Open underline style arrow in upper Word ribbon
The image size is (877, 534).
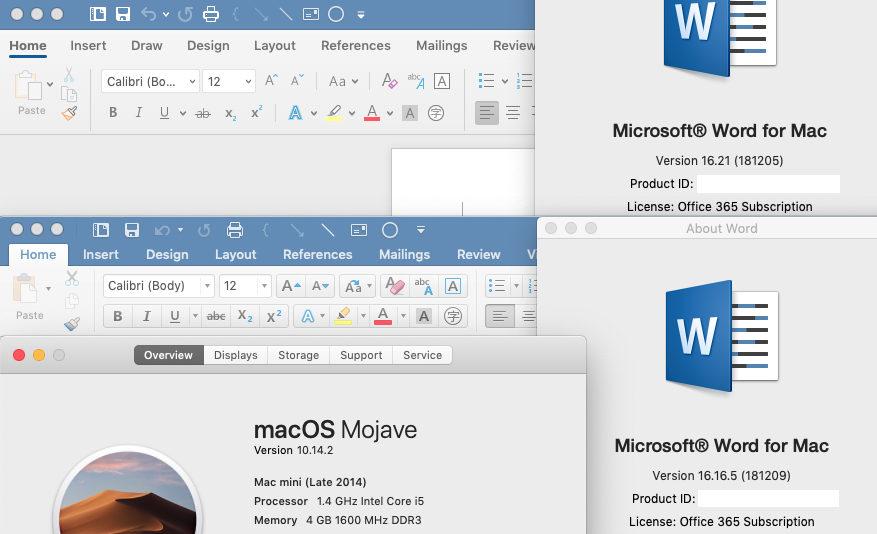tap(182, 114)
